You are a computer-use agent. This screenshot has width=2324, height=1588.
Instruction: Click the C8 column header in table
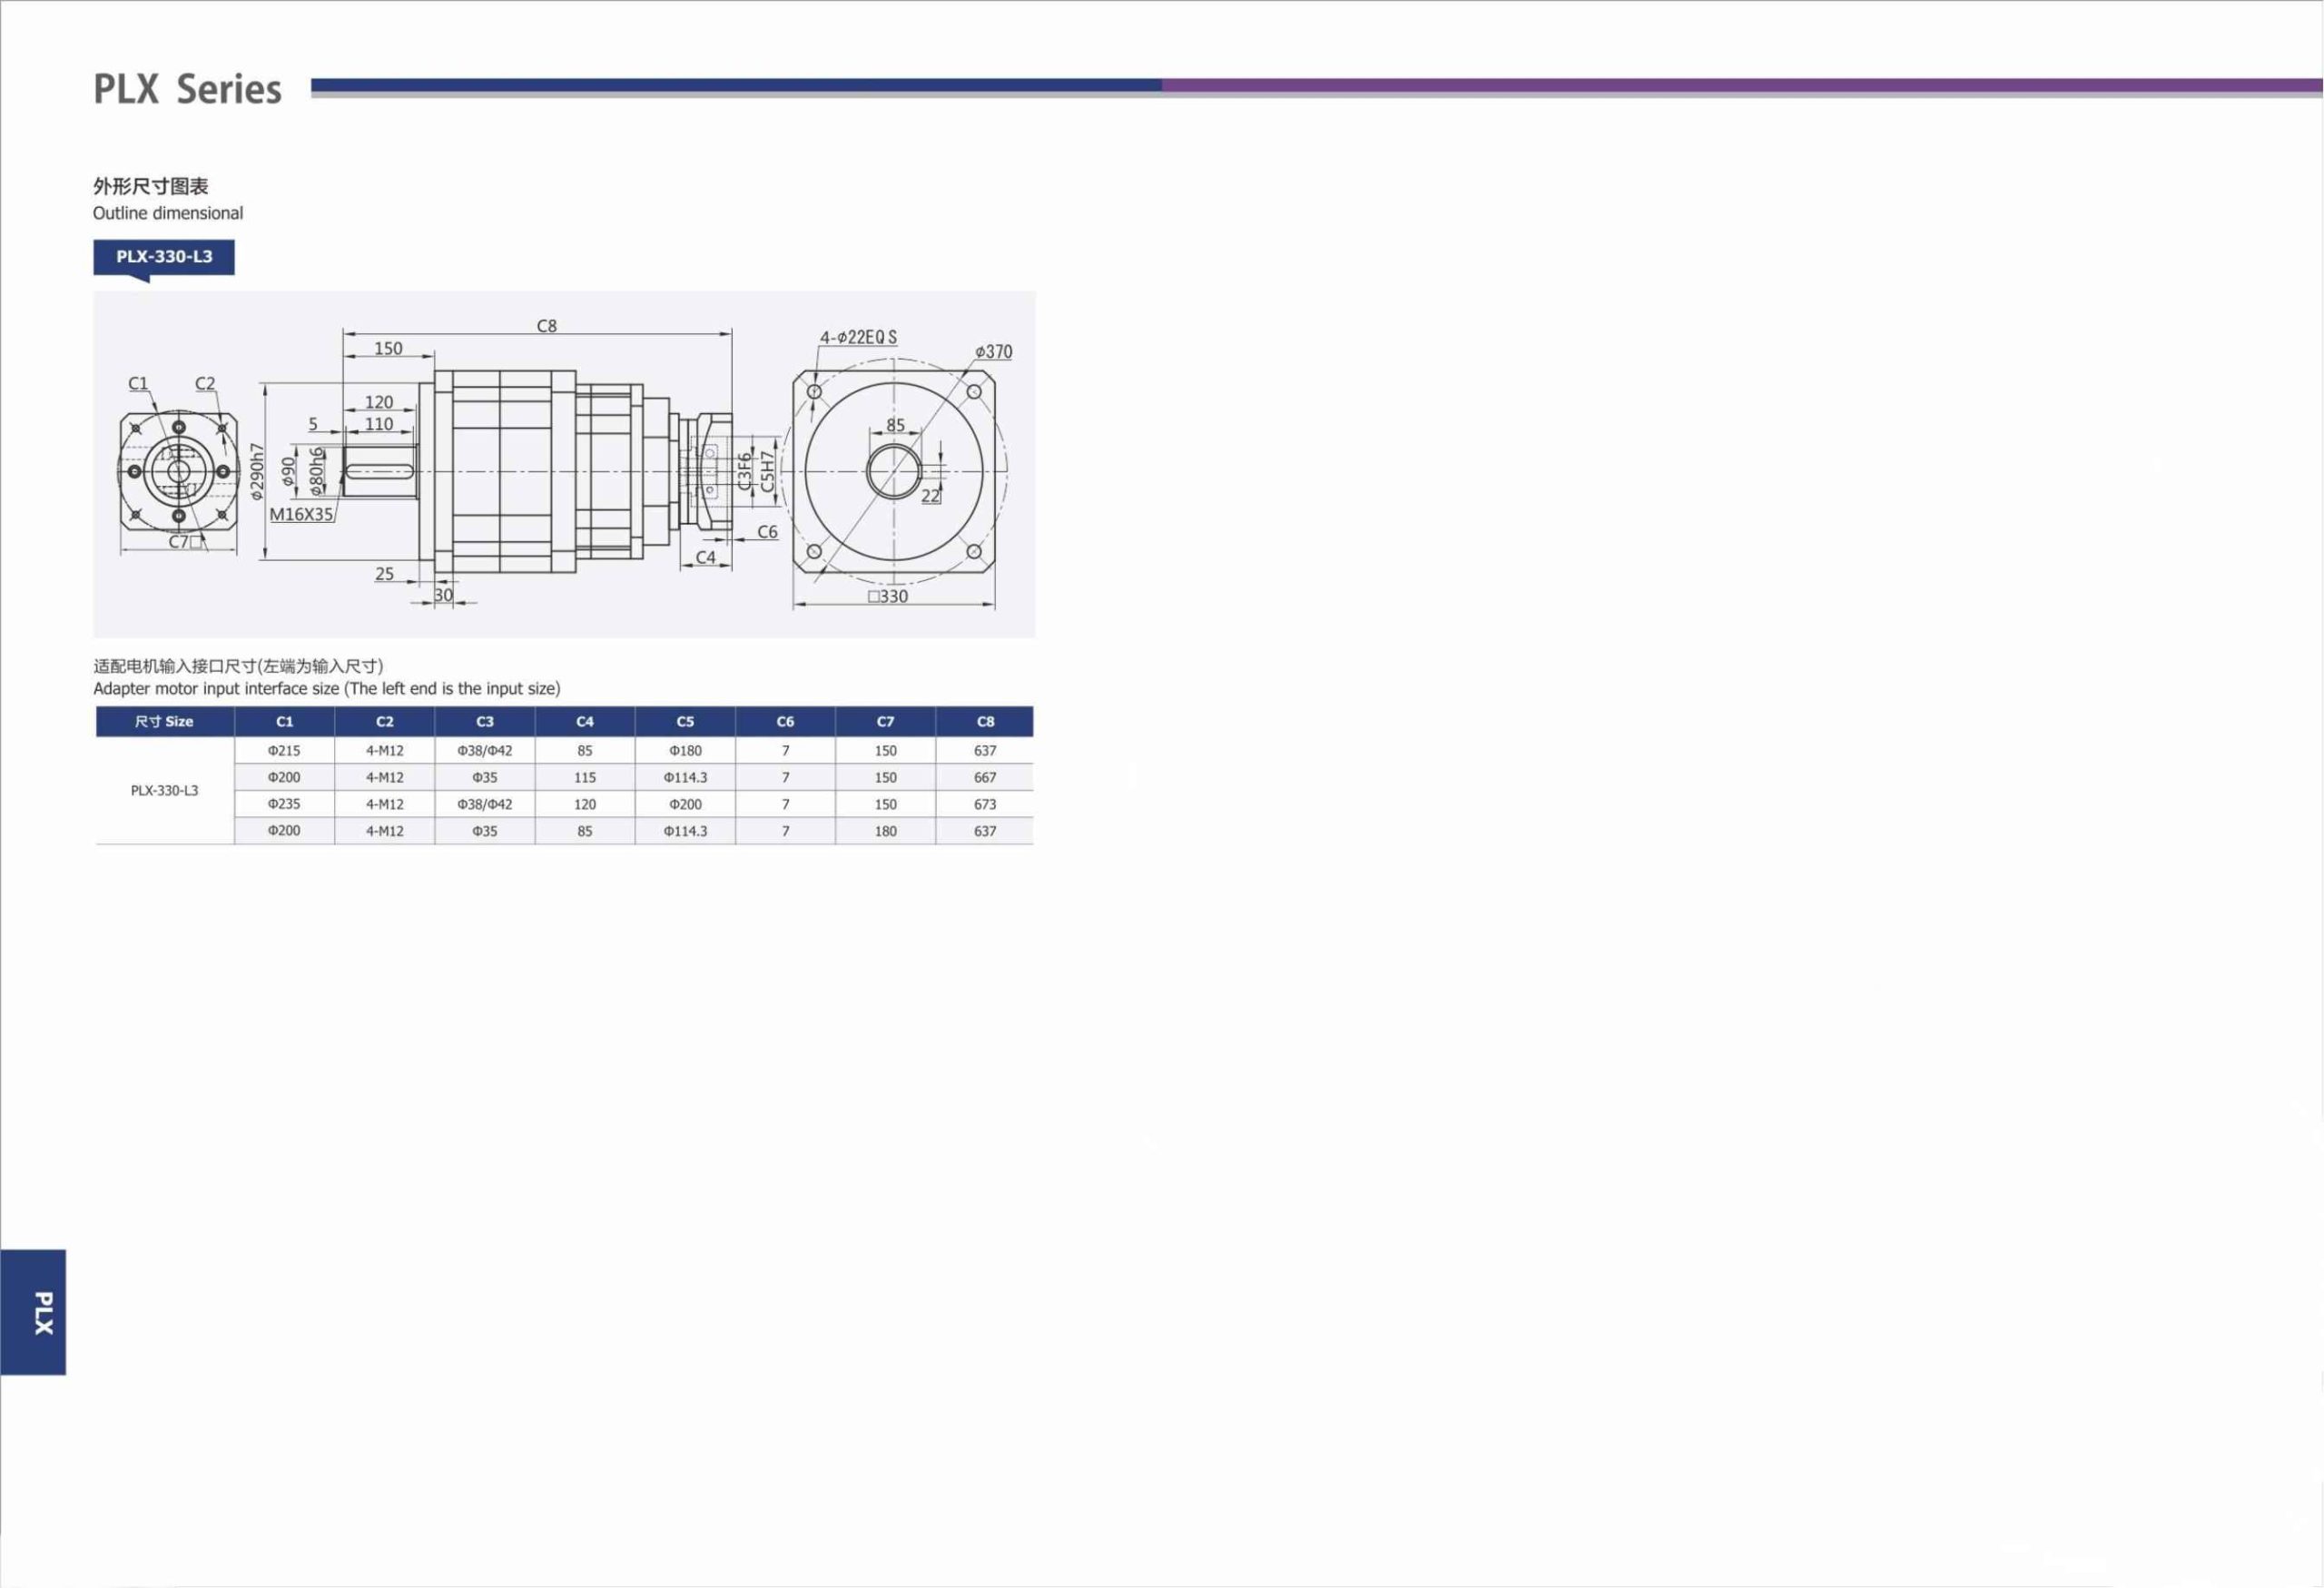pos(985,721)
